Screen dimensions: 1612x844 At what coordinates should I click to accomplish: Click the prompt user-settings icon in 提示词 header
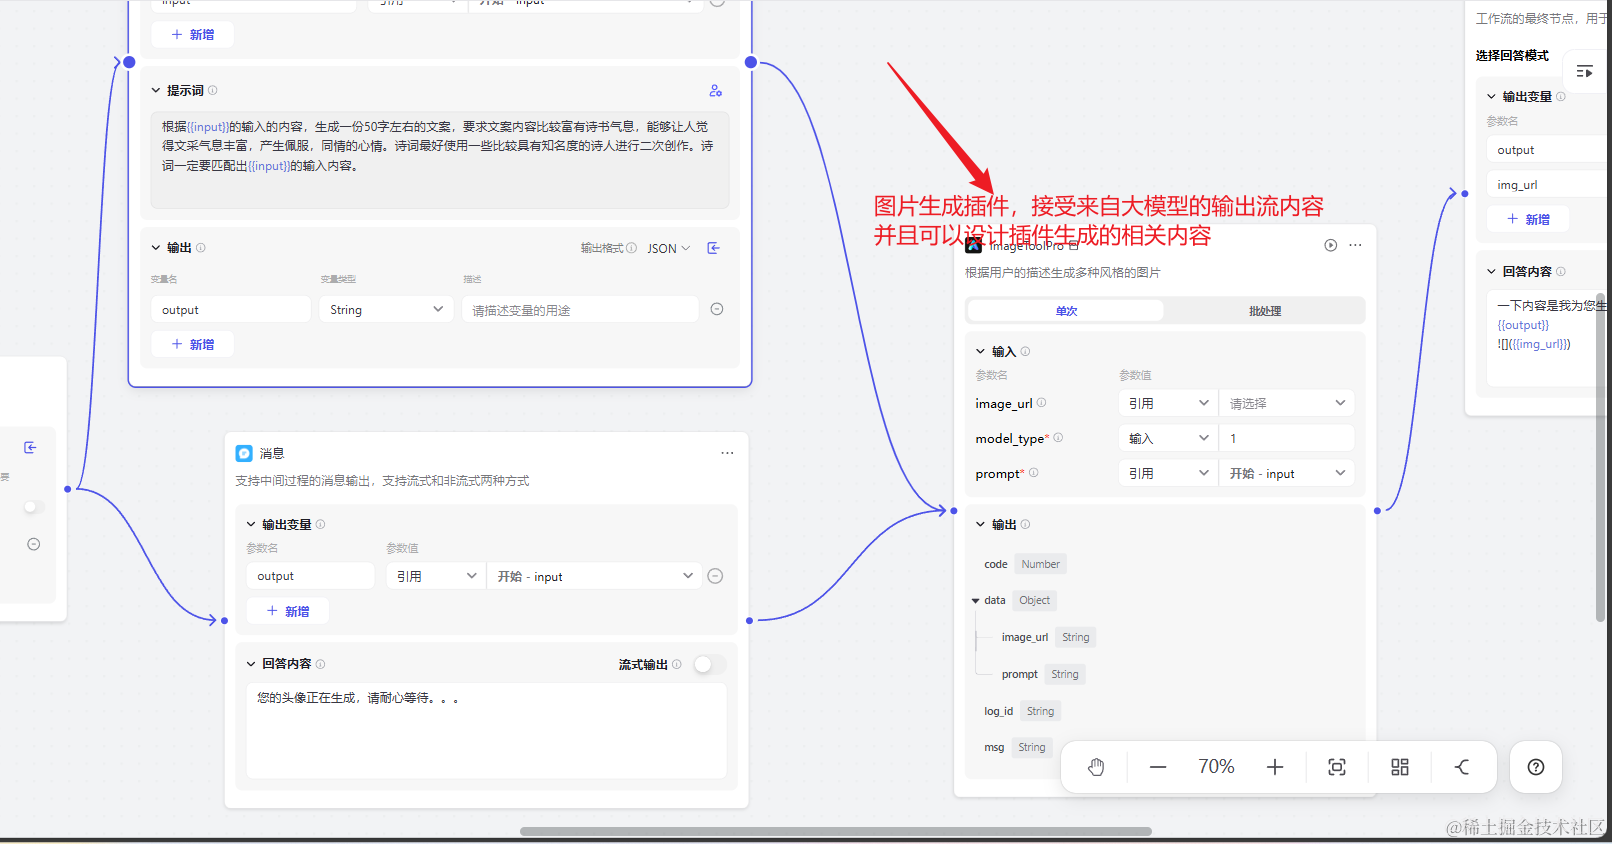point(715,91)
